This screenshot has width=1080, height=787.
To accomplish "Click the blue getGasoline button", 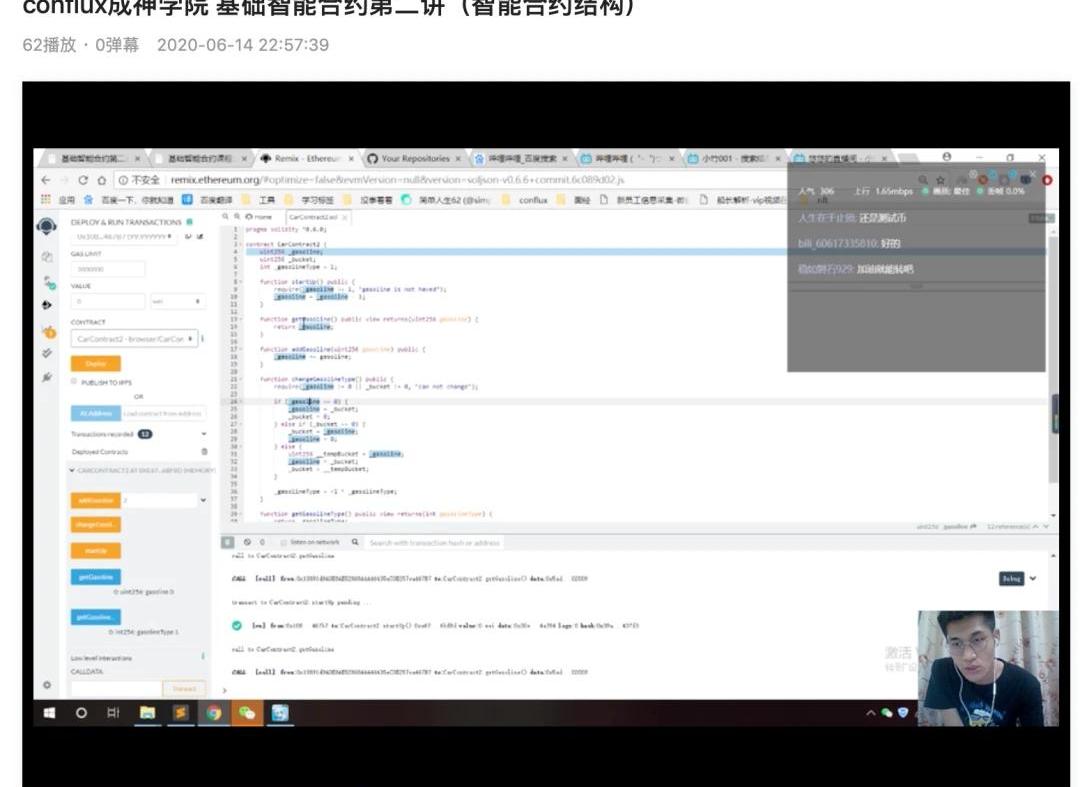I will [95, 577].
